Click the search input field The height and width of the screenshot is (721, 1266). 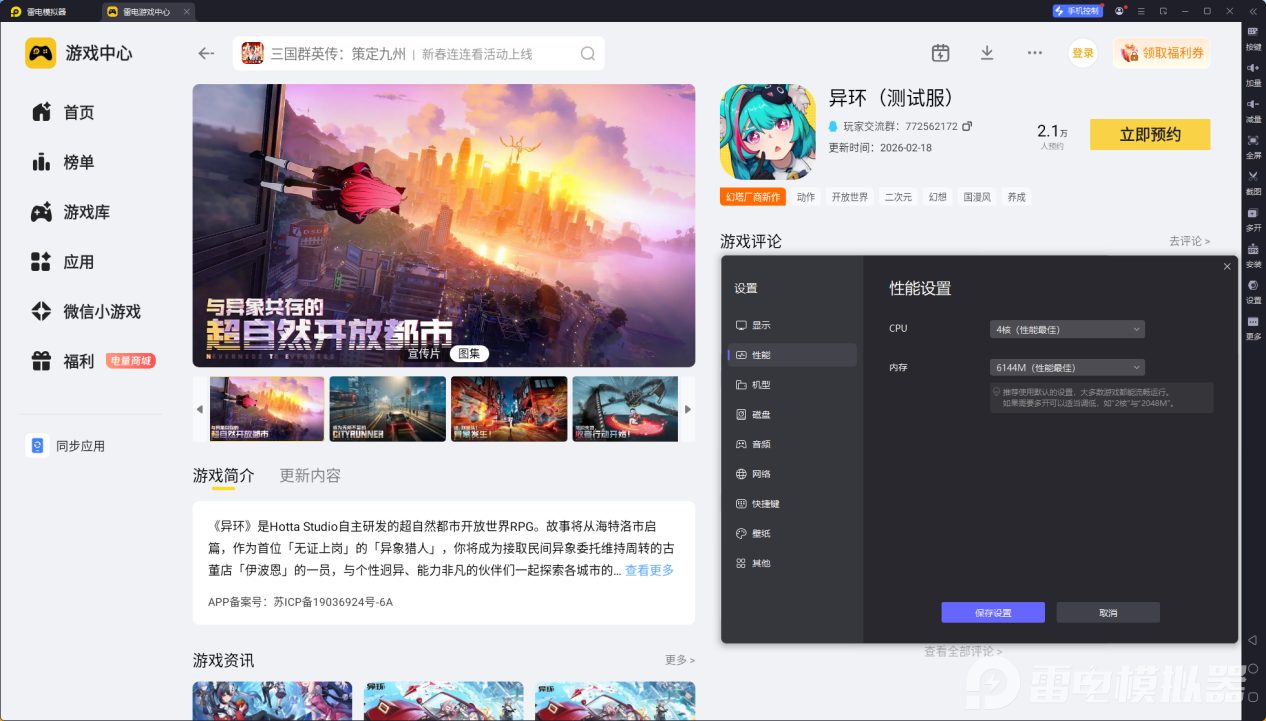pyautogui.click(x=419, y=54)
